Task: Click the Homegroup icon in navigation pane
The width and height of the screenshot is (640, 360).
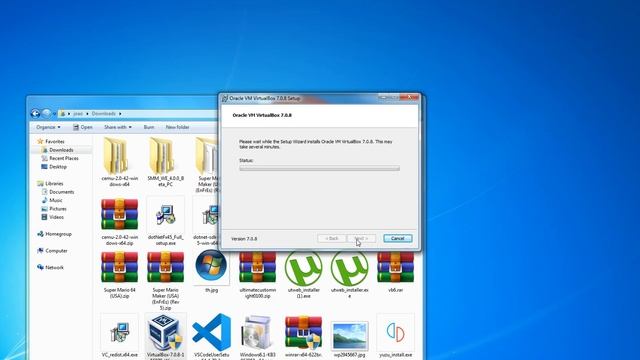Action: coord(40,234)
